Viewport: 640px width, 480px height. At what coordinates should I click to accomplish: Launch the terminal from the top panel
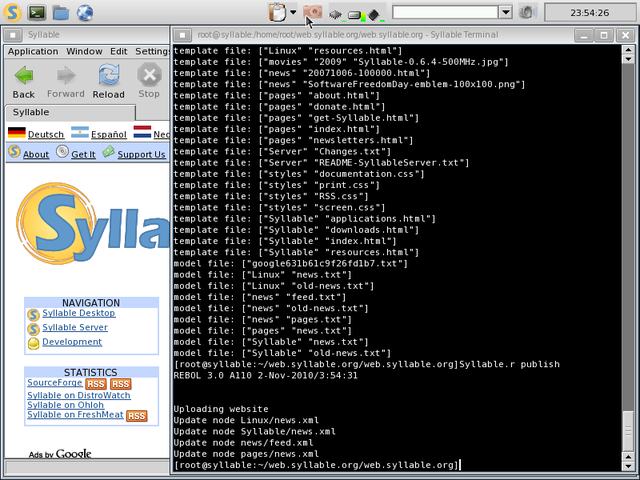pyautogui.click(x=37, y=13)
